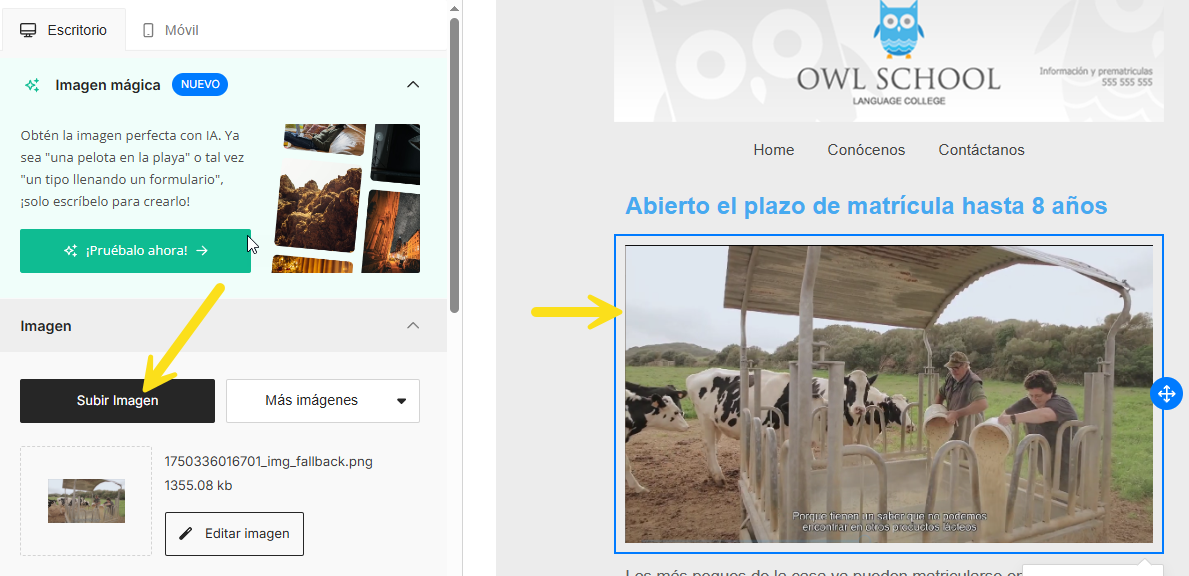Collapse the Imagen section chevron
This screenshot has width=1189, height=576.
pos(413,326)
